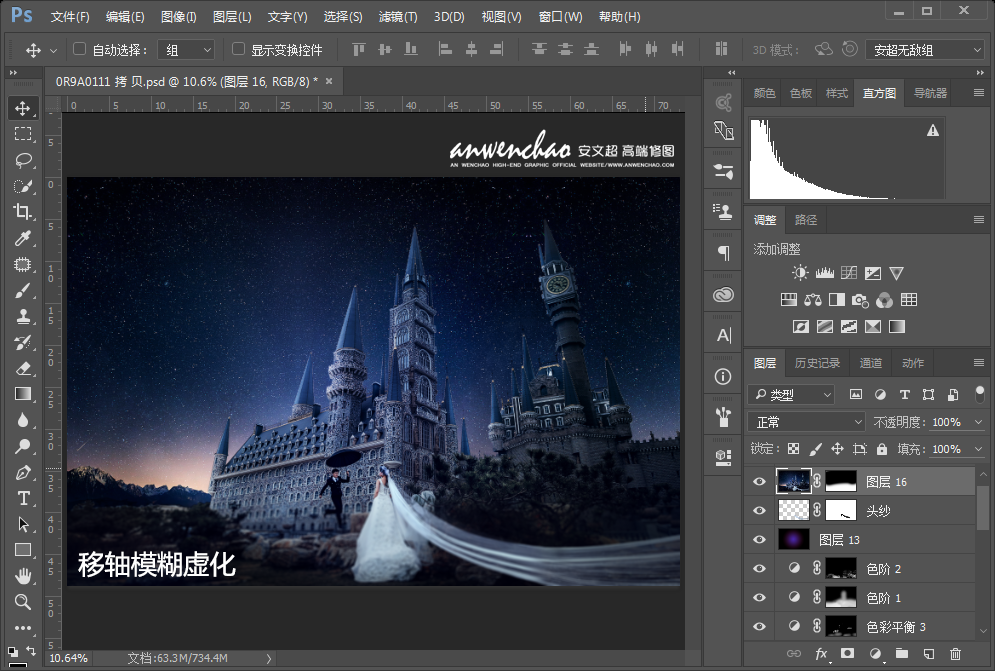995x671 pixels.
Task: Select the Move tool in toolbox
Action: tap(23, 108)
